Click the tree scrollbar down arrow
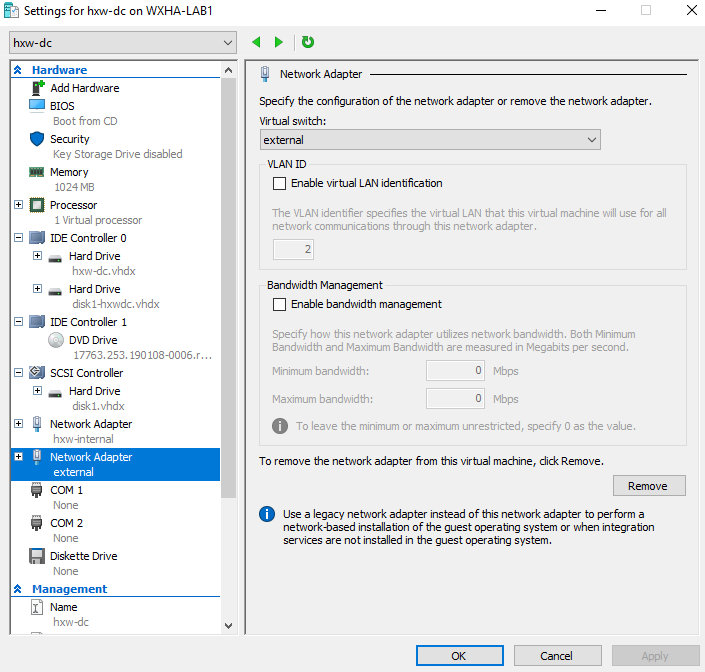Screen dimensions: 705x672 [228, 625]
